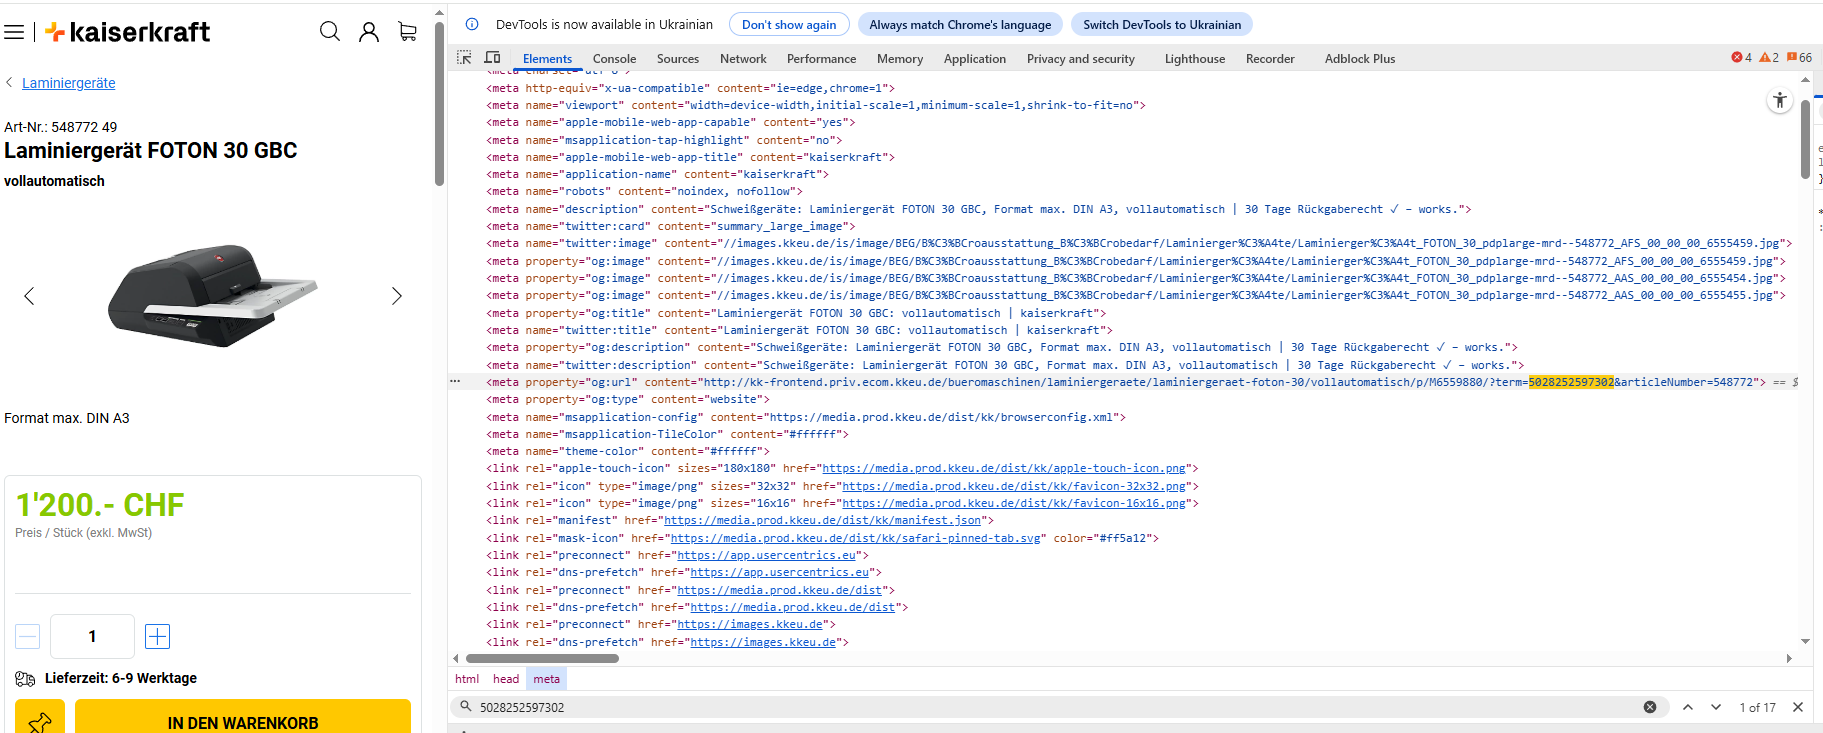Click meta breadcrumb in DOM path
The image size is (1823, 733).
547,679
